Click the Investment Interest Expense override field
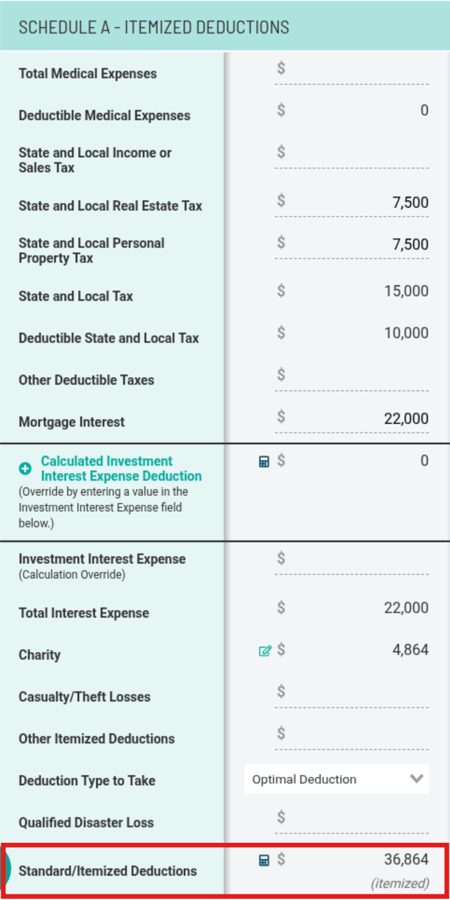 click(352, 560)
